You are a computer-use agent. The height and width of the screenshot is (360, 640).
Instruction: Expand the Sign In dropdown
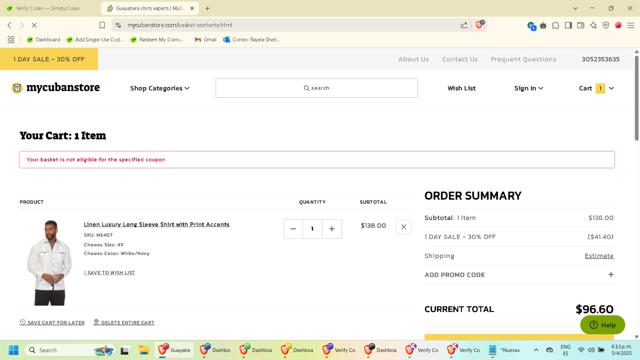pyautogui.click(x=529, y=88)
